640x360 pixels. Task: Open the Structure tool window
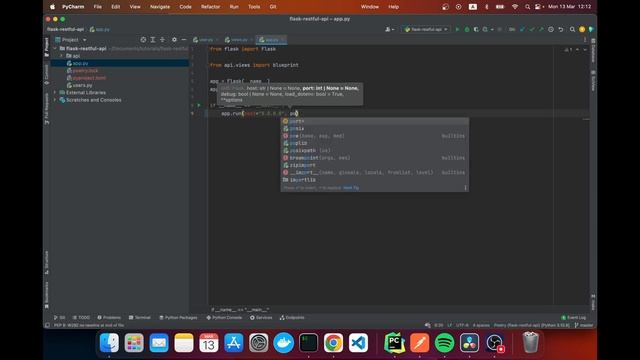point(47,262)
